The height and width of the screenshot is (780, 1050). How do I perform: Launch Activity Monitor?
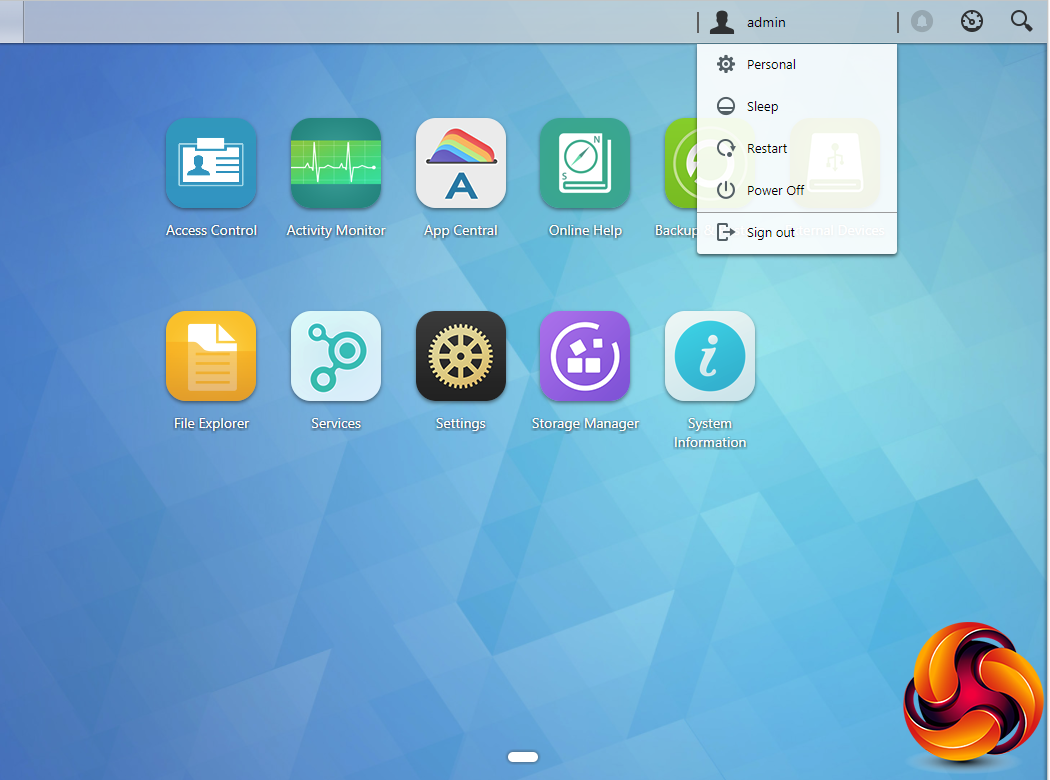[x=335, y=163]
